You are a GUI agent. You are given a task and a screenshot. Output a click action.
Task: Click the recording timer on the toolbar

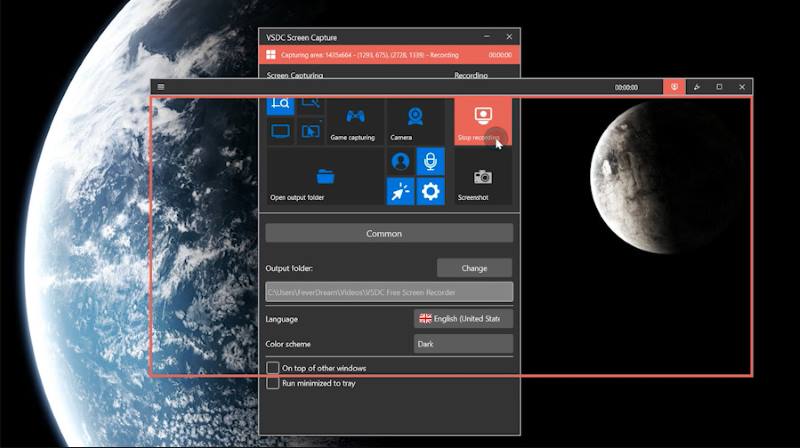[x=626, y=87]
